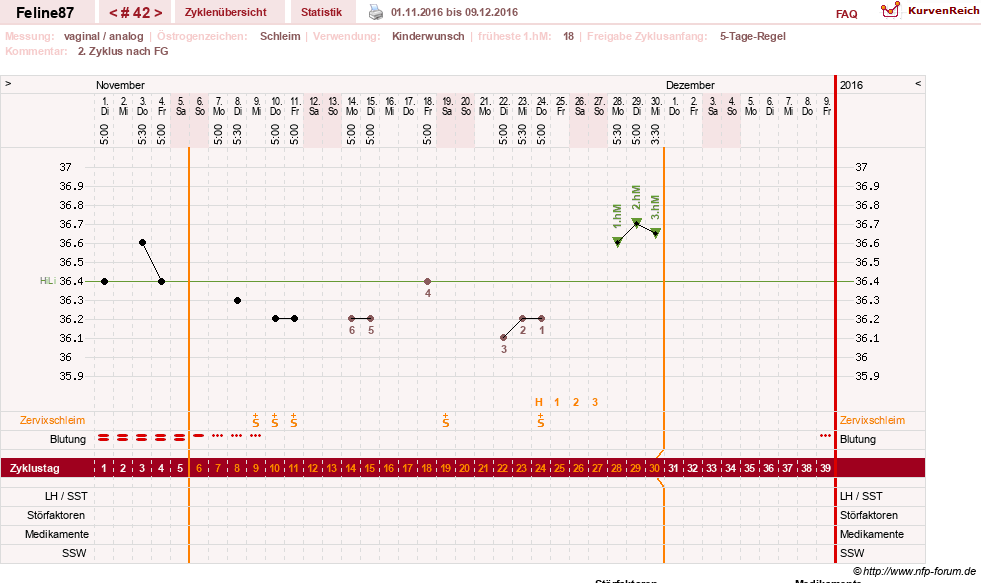Switch to the Statistik tab
Viewport: 981px width, 583px height.
point(321,12)
